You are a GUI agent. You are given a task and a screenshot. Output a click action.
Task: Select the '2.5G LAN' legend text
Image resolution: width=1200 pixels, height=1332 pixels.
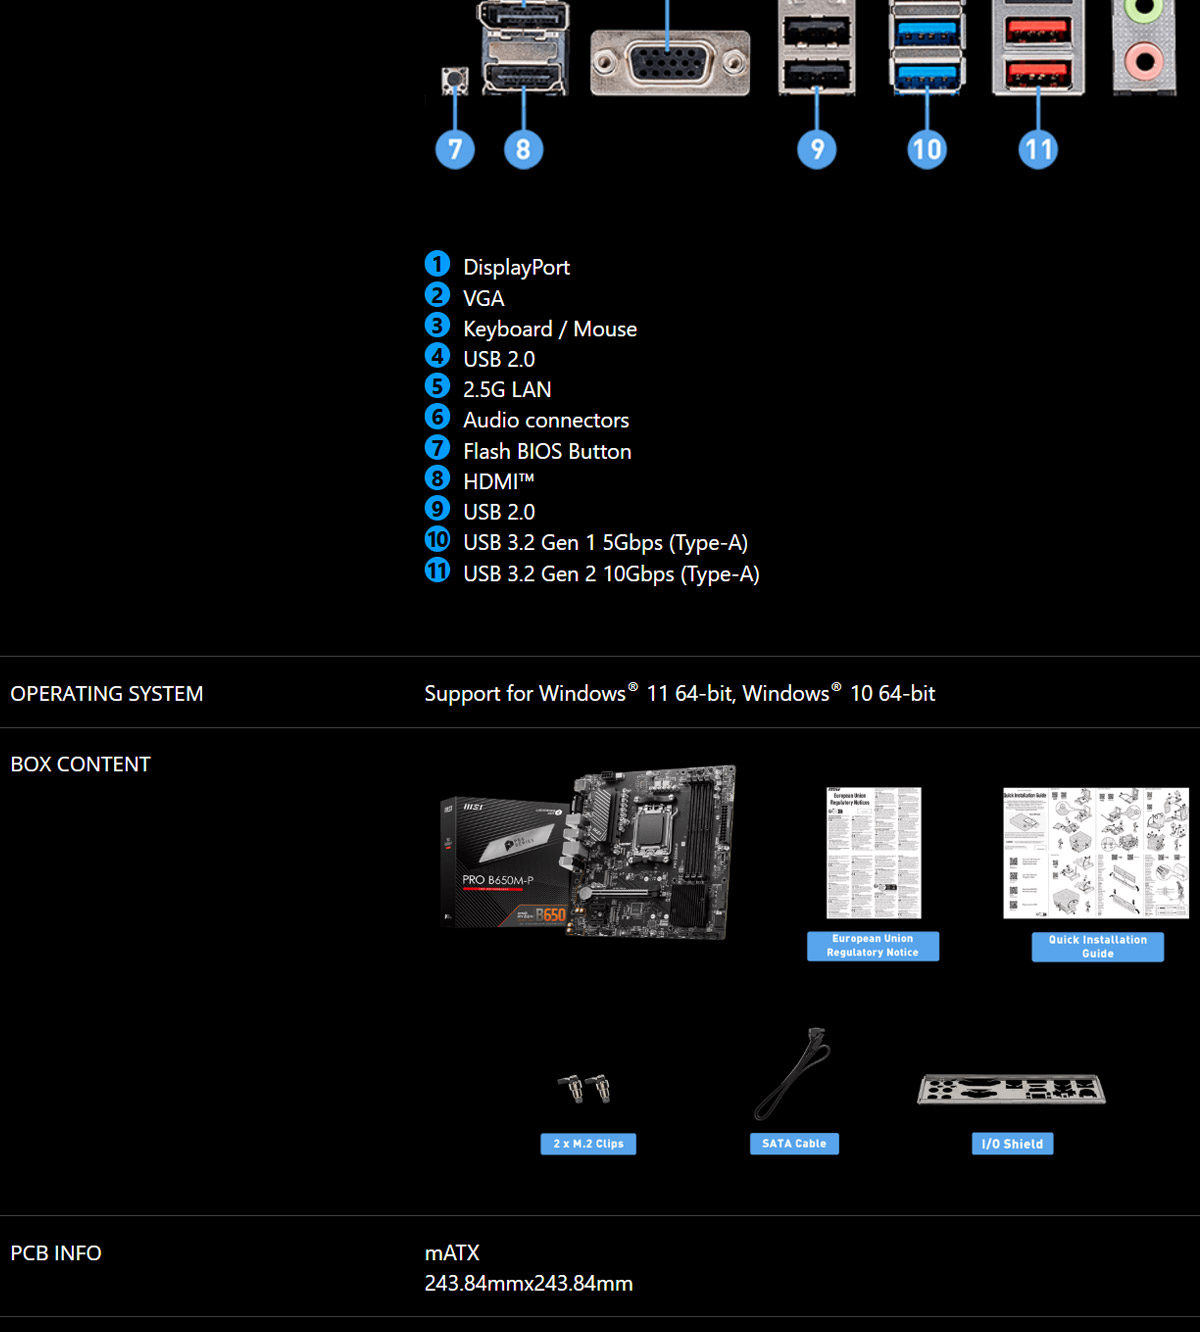(507, 390)
